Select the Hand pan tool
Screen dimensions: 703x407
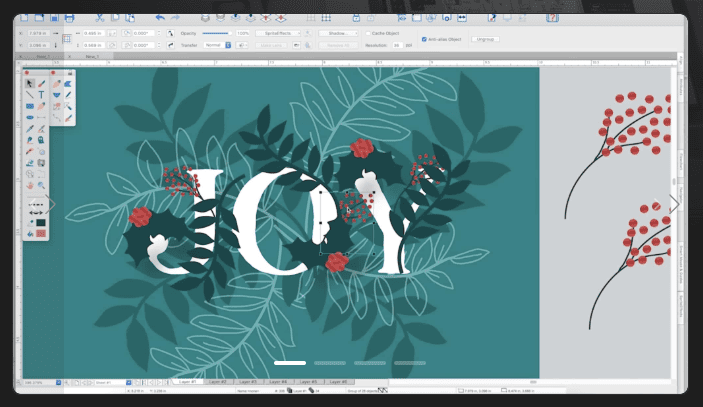pyautogui.click(x=30, y=185)
